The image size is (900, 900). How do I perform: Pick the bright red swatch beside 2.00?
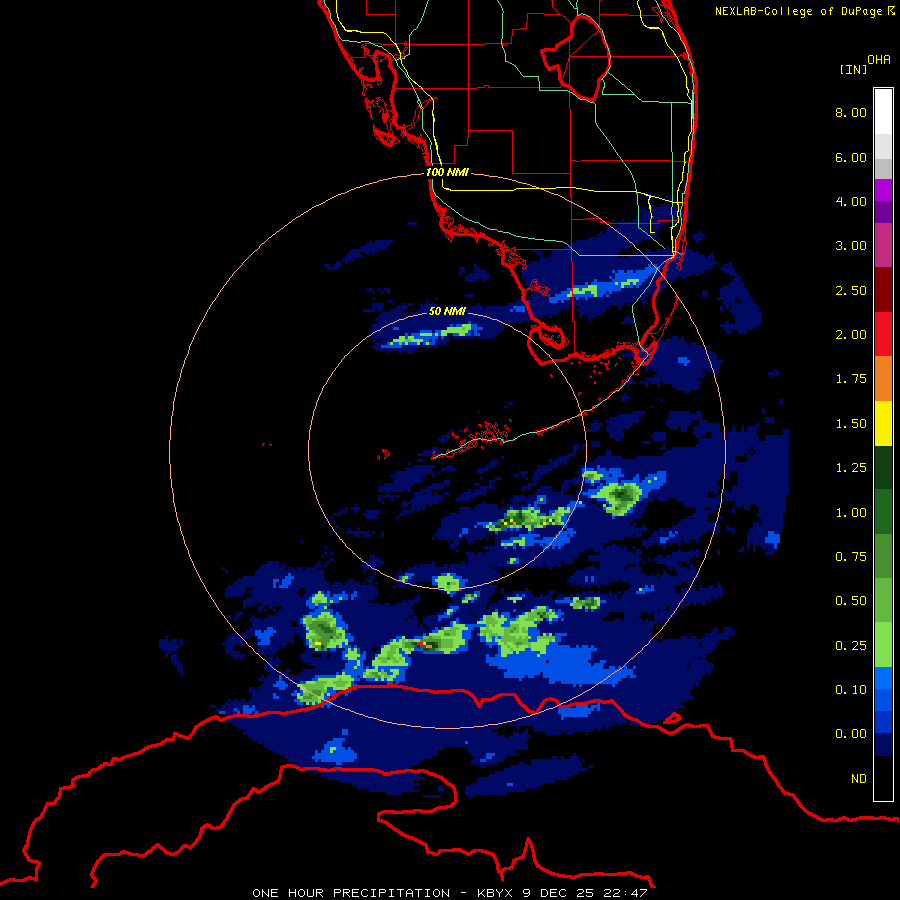[x=883, y=334]
